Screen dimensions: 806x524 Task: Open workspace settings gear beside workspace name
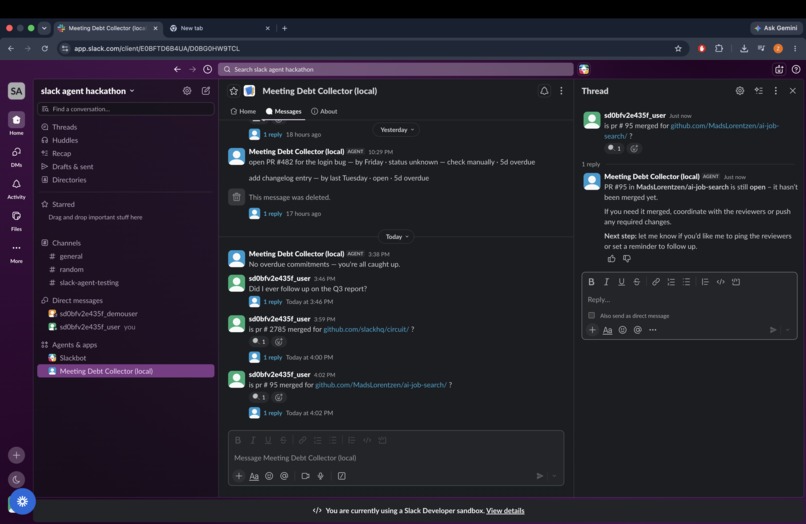pyautogui.click(x=187, y=91)
